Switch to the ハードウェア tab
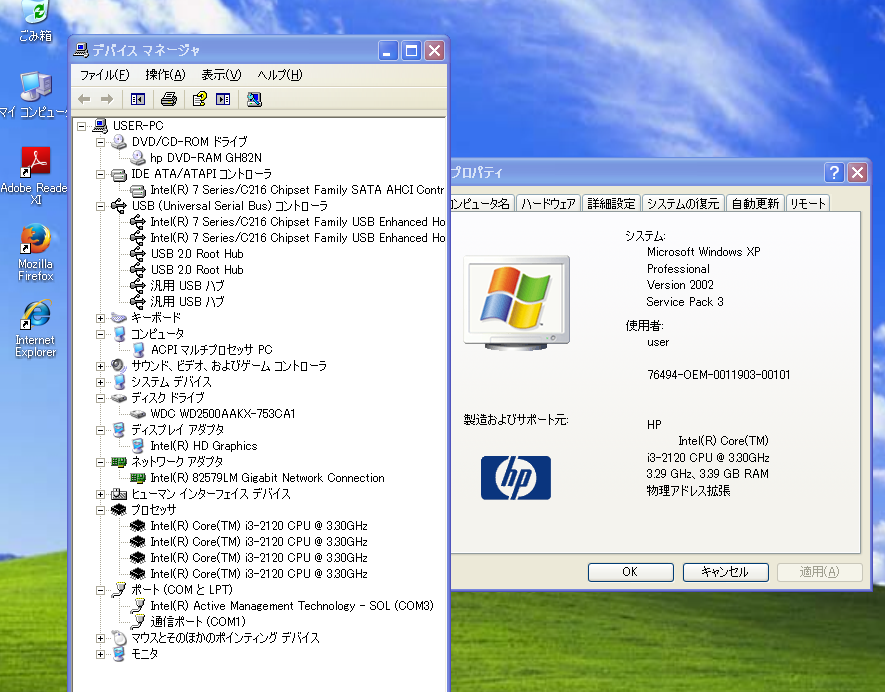Screen dimensions: 885x692 (548, 203)
